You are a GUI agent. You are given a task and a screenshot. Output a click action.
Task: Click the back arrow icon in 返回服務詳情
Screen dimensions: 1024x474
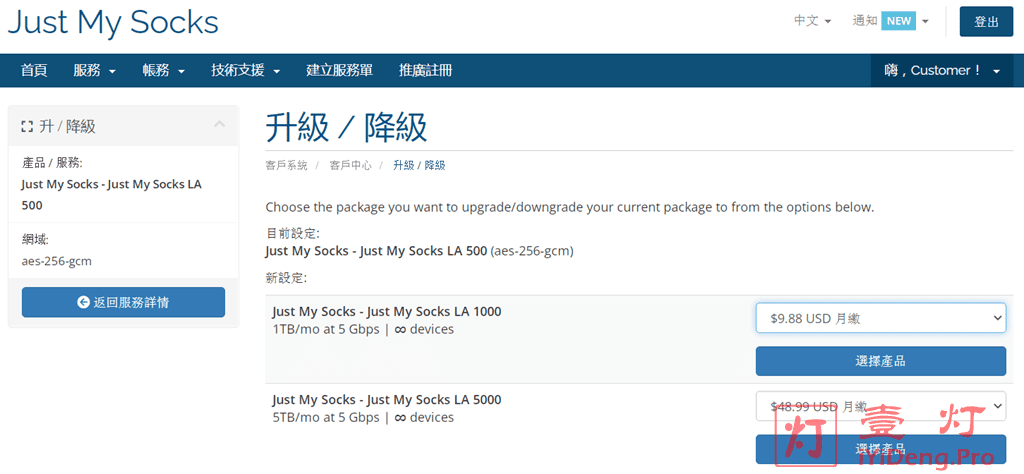pyautogui.click(x=83, y=302)
